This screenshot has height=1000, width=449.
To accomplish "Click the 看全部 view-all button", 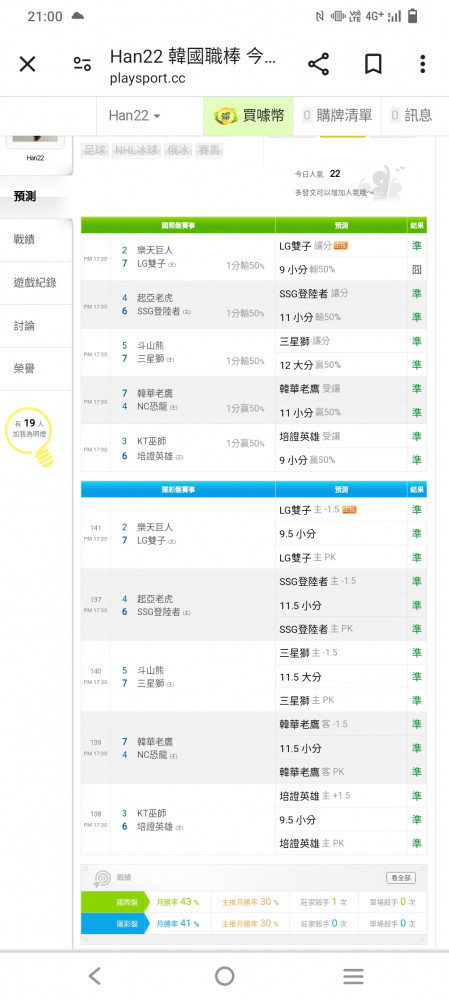I will [401, 878].
